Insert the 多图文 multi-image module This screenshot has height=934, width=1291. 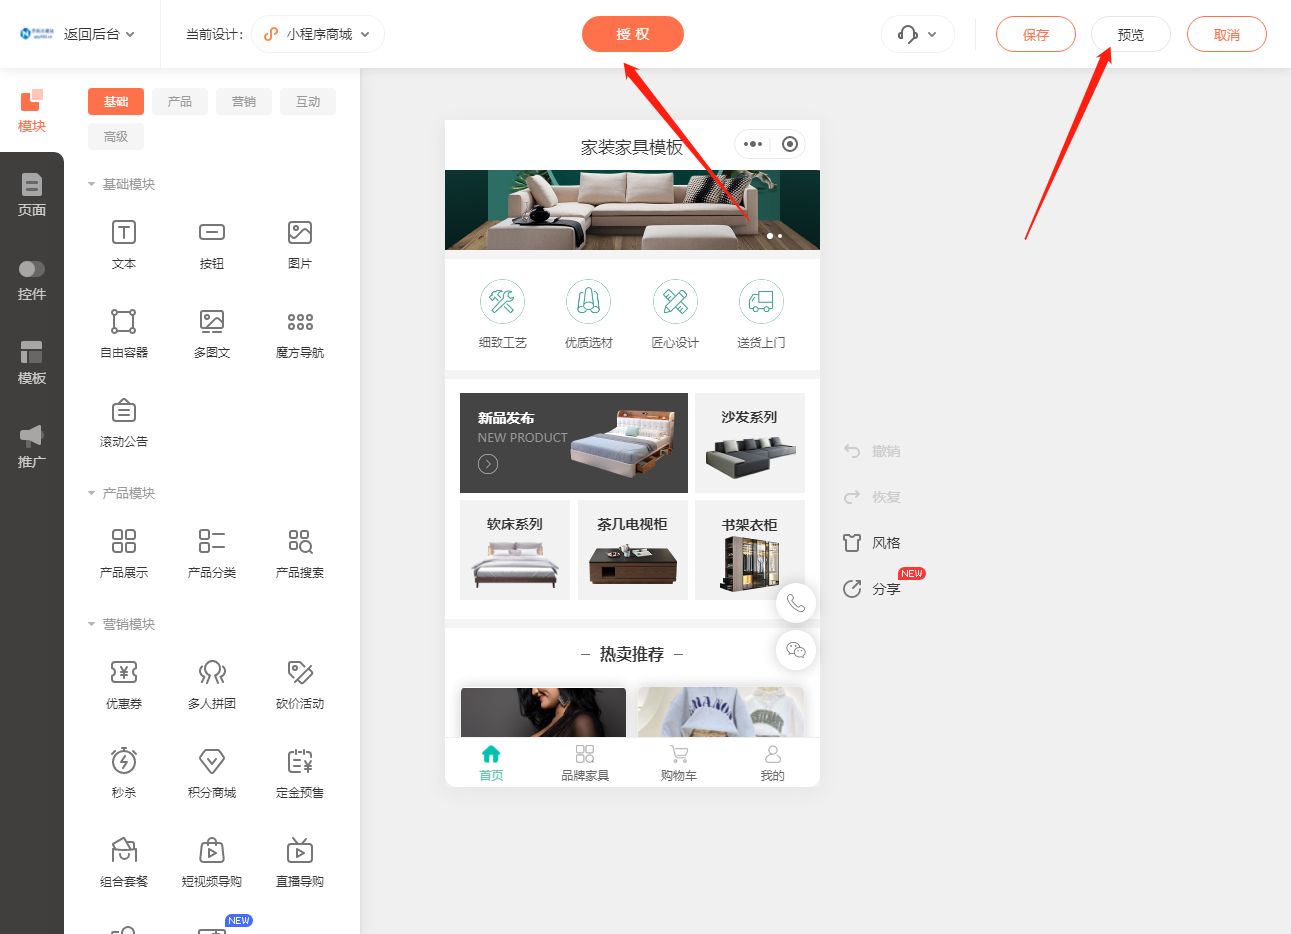click(x=212, y=334)
